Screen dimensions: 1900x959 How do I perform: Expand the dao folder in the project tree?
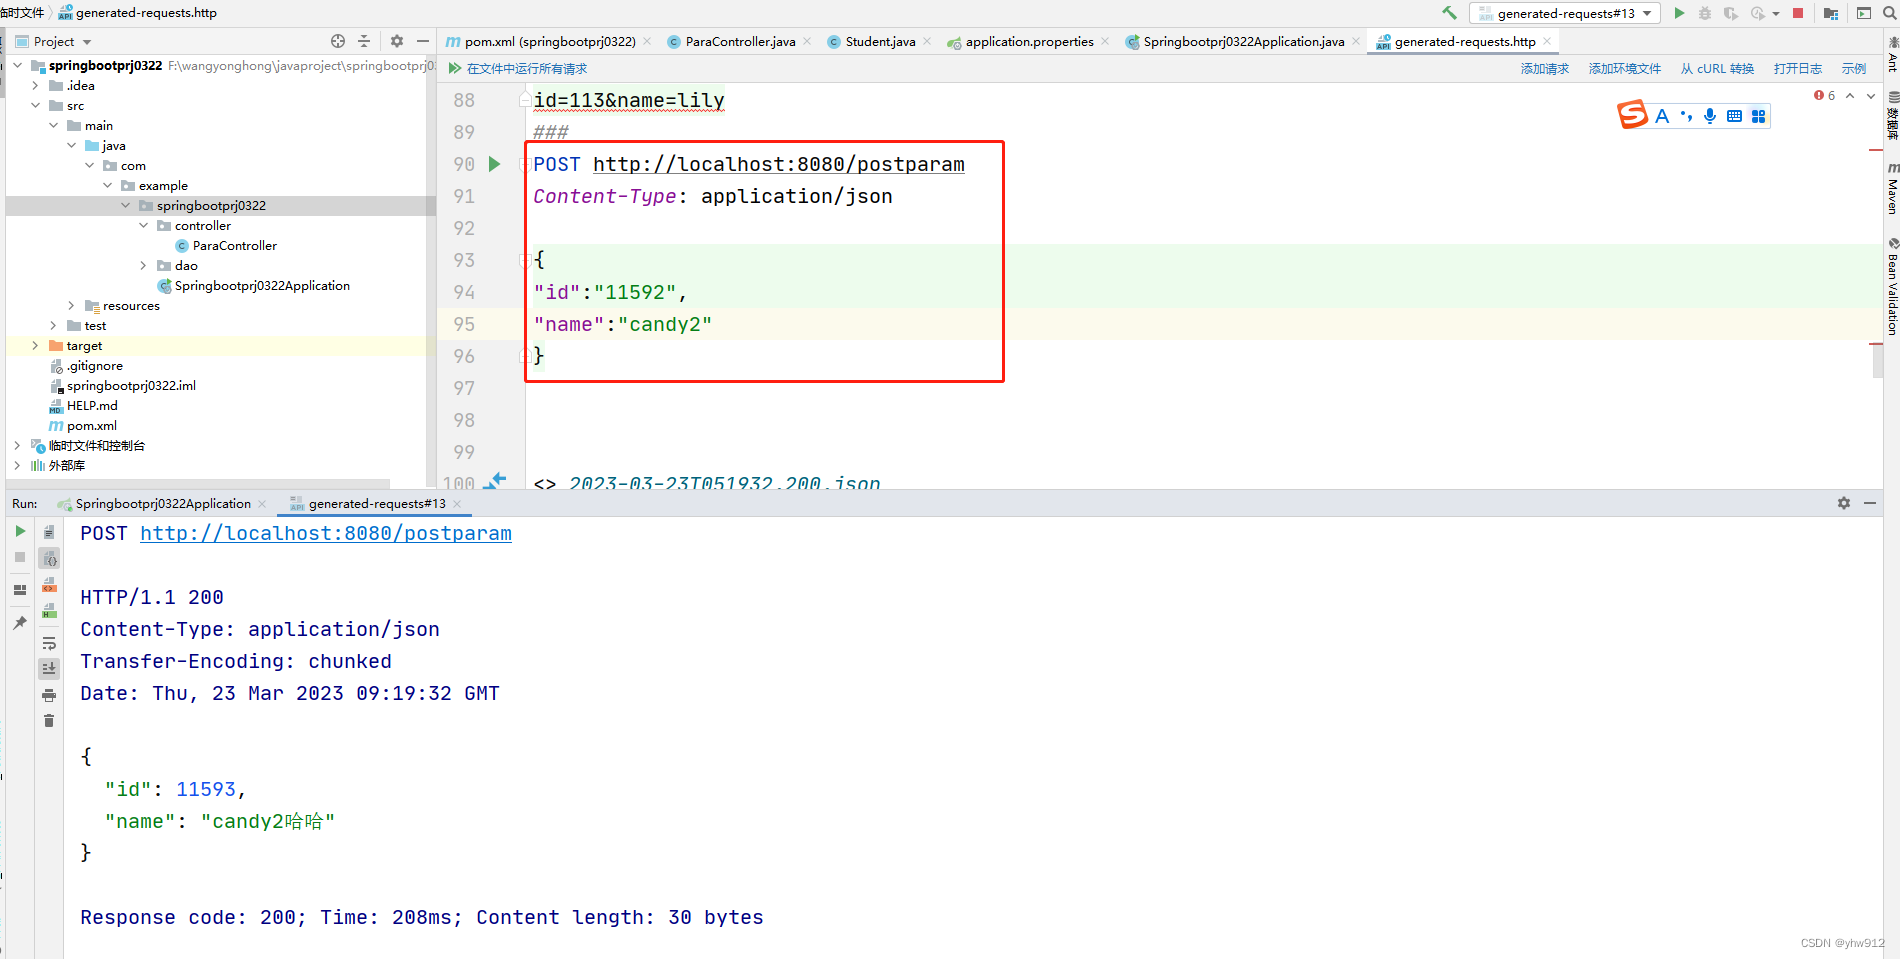coord(143,265)
